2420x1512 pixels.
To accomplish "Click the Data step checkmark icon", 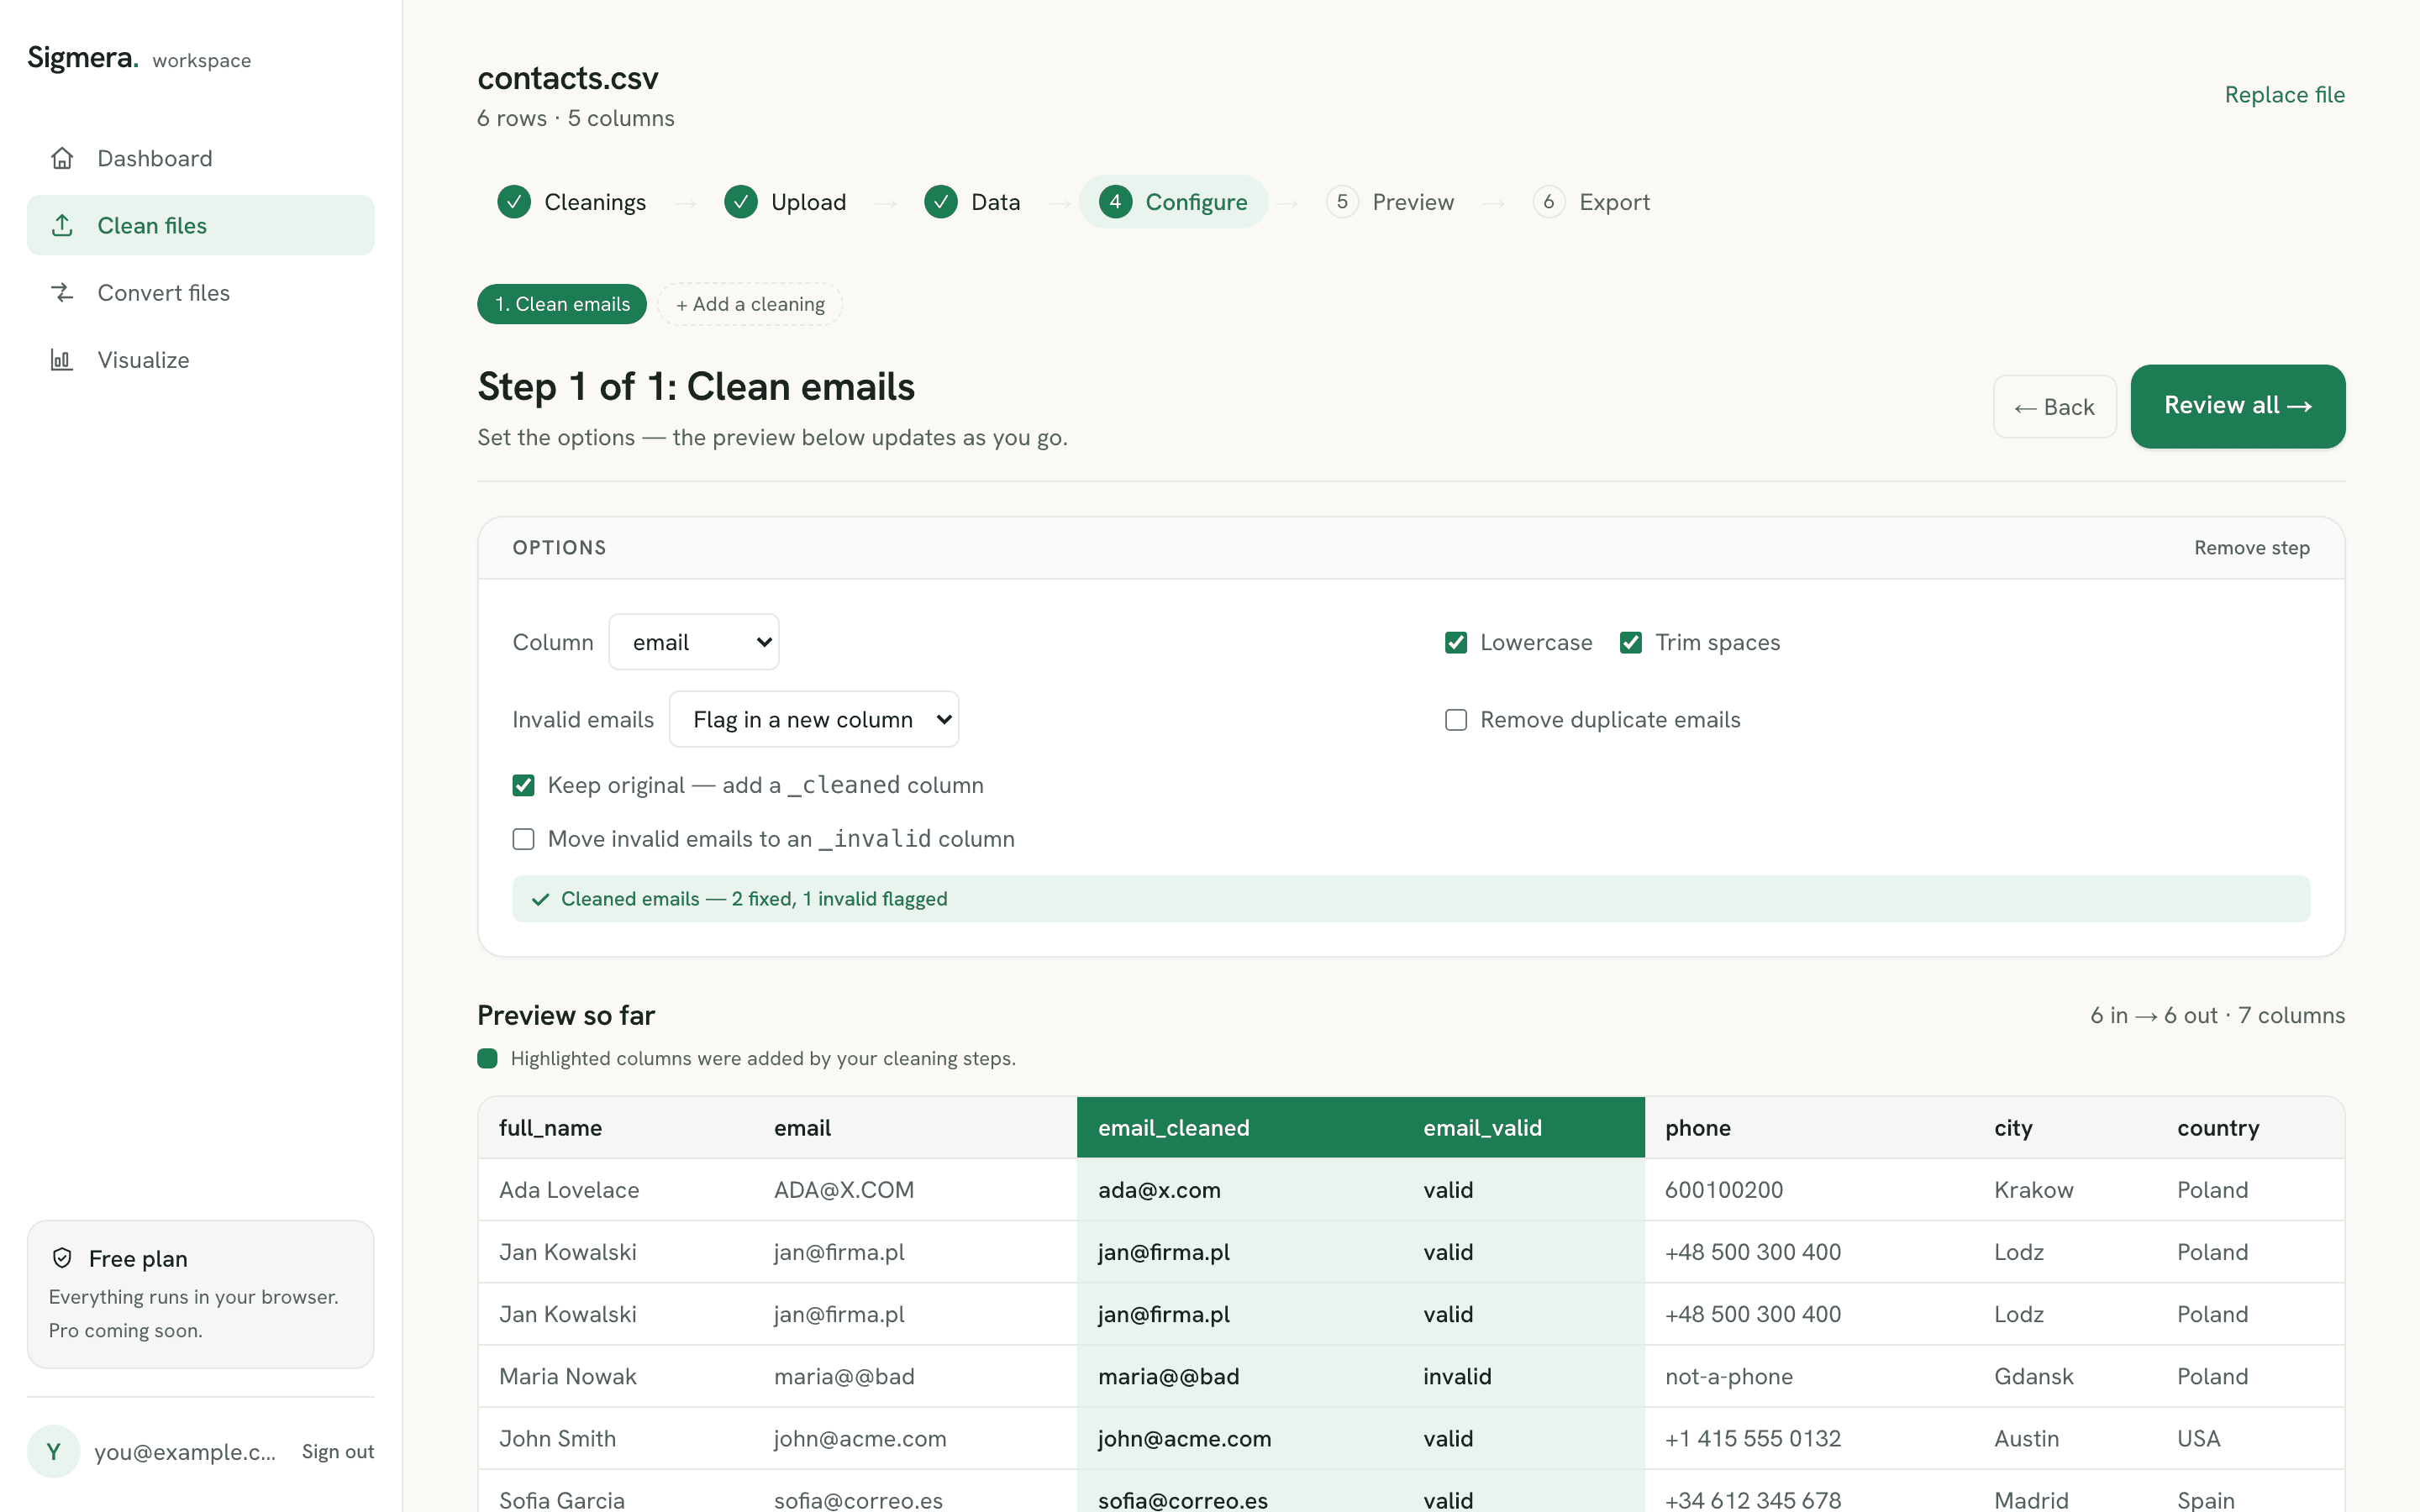I will click(x=941, y=202).
